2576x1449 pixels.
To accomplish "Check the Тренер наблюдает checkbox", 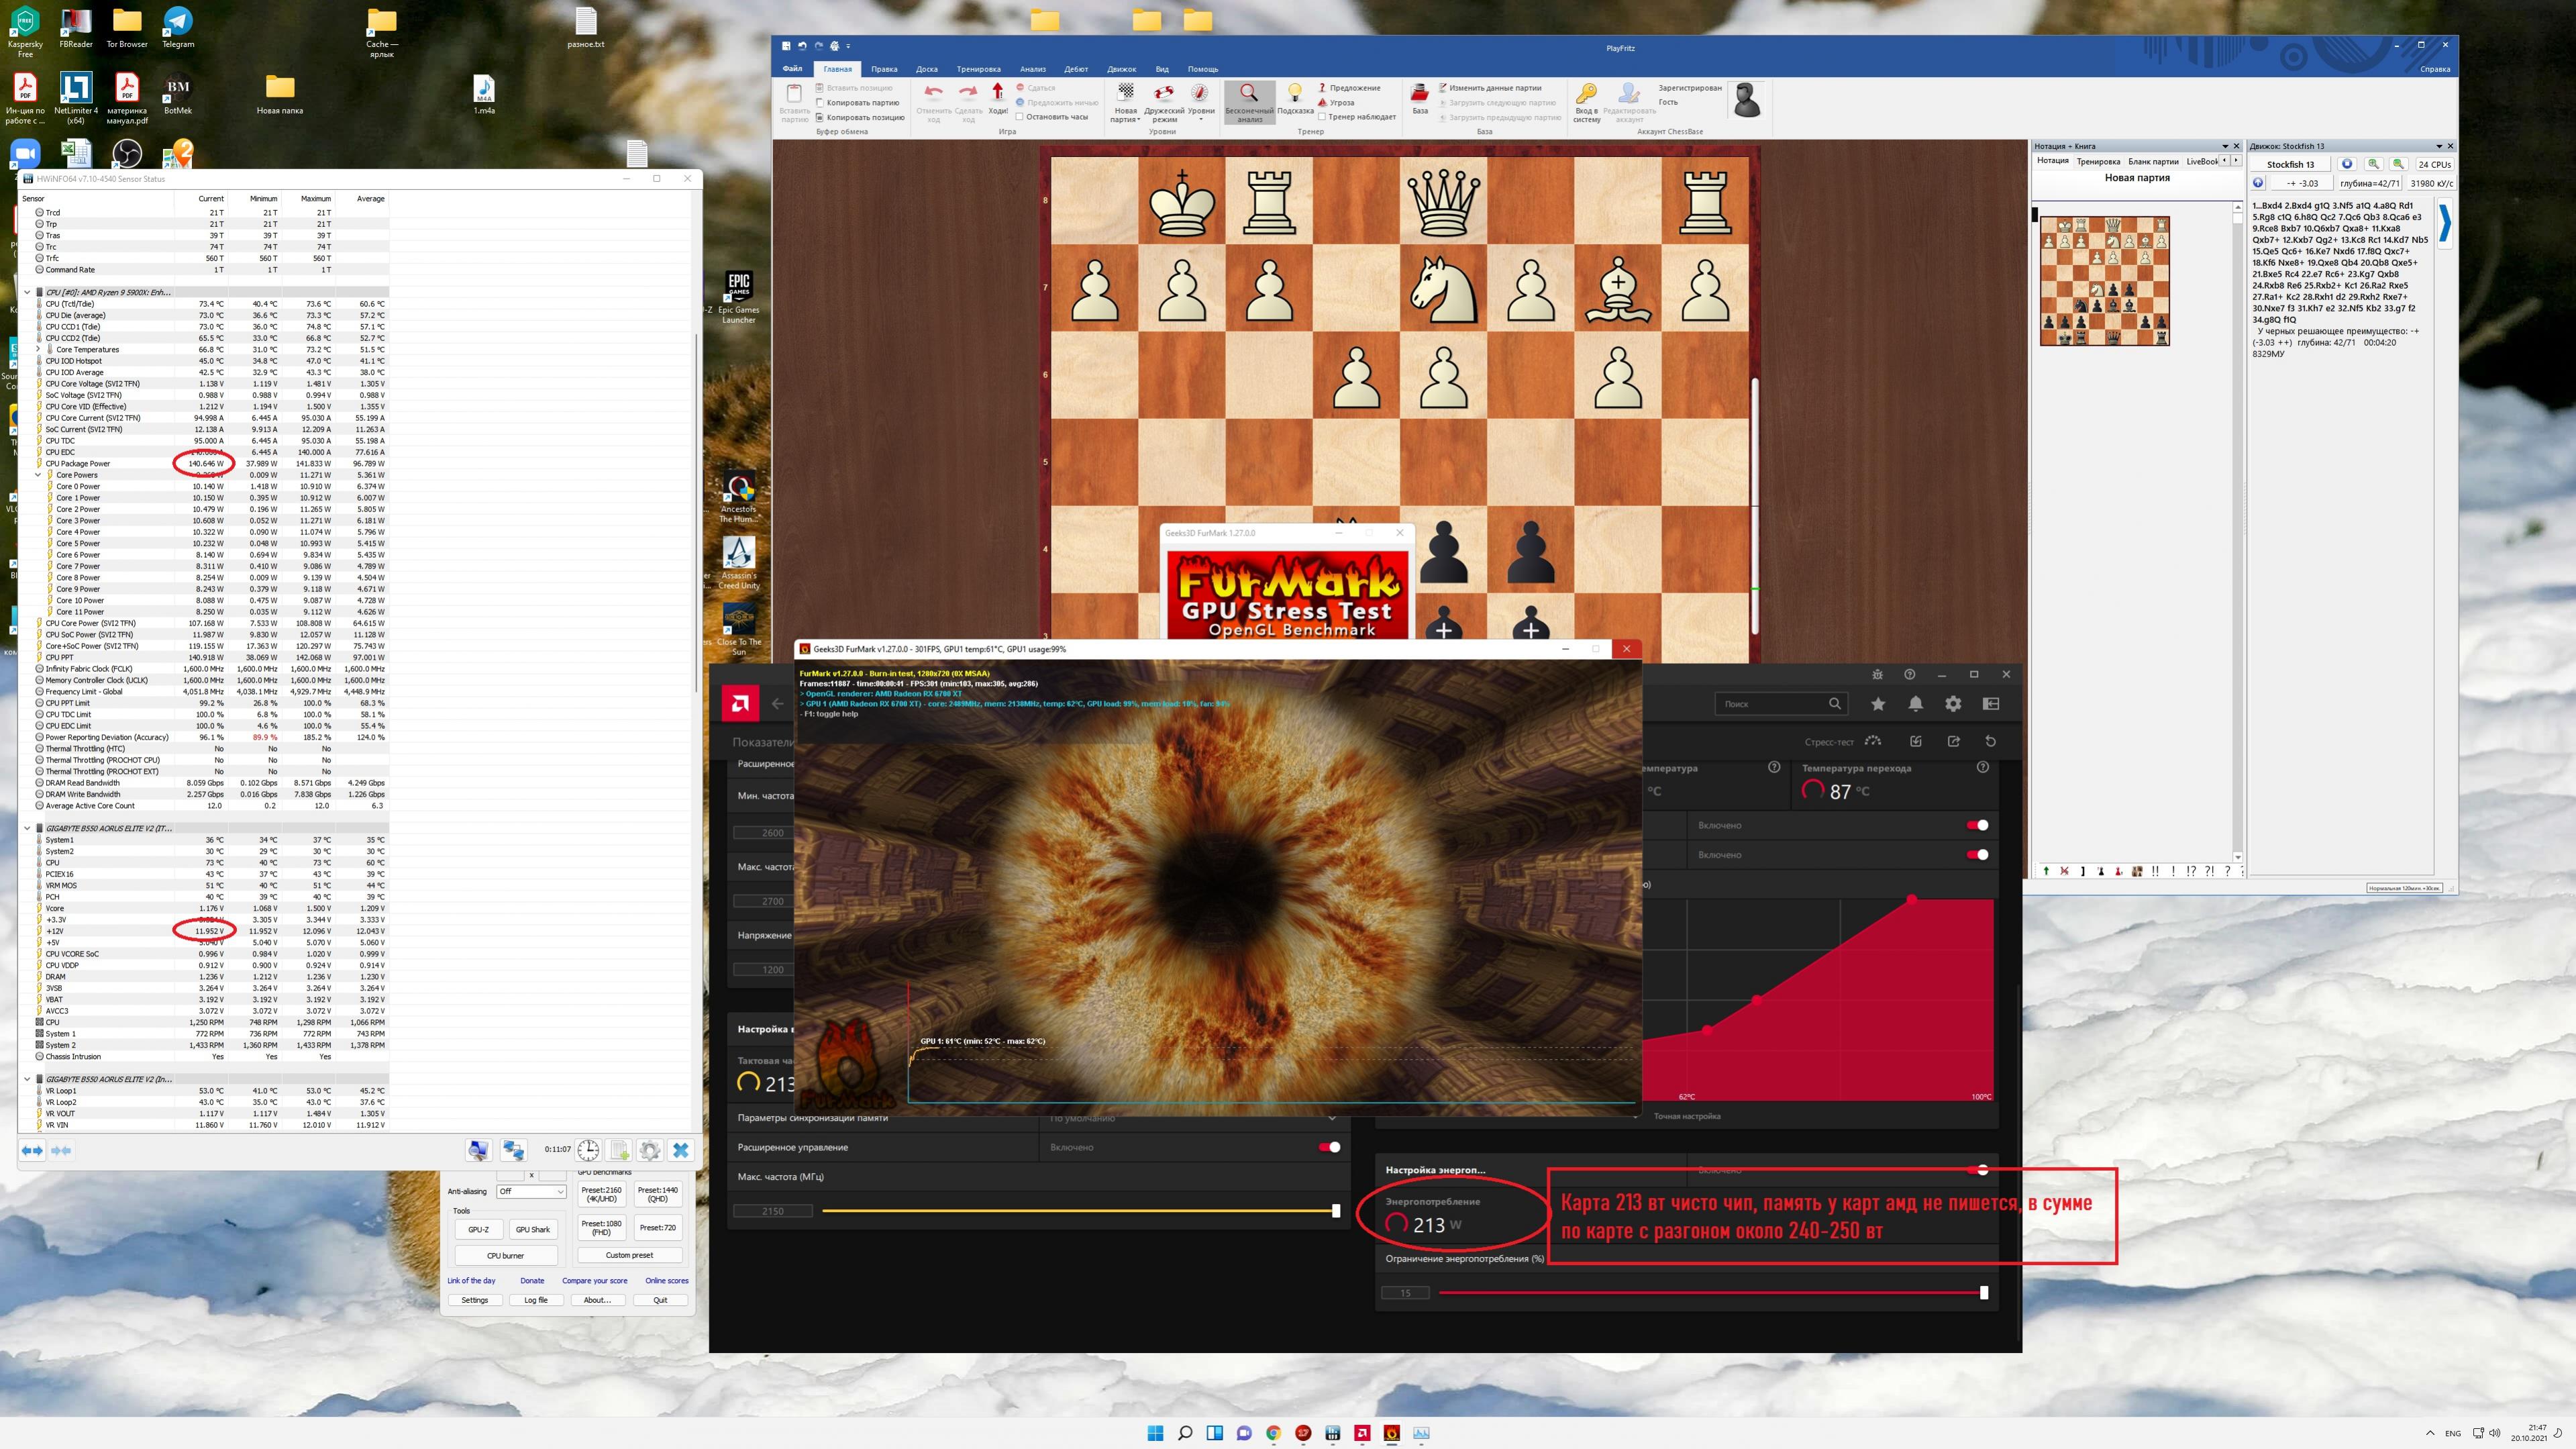I will 1322,117.
